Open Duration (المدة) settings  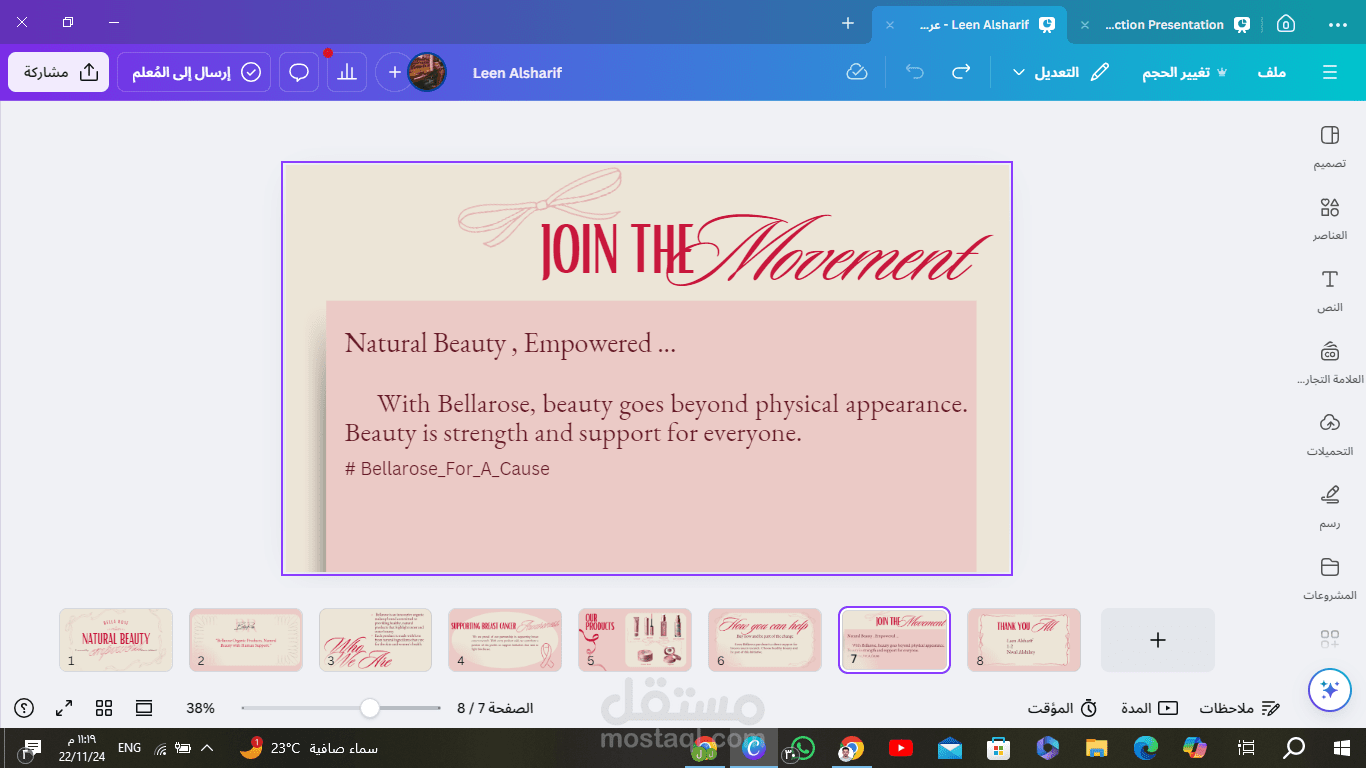pos(1149,708)
